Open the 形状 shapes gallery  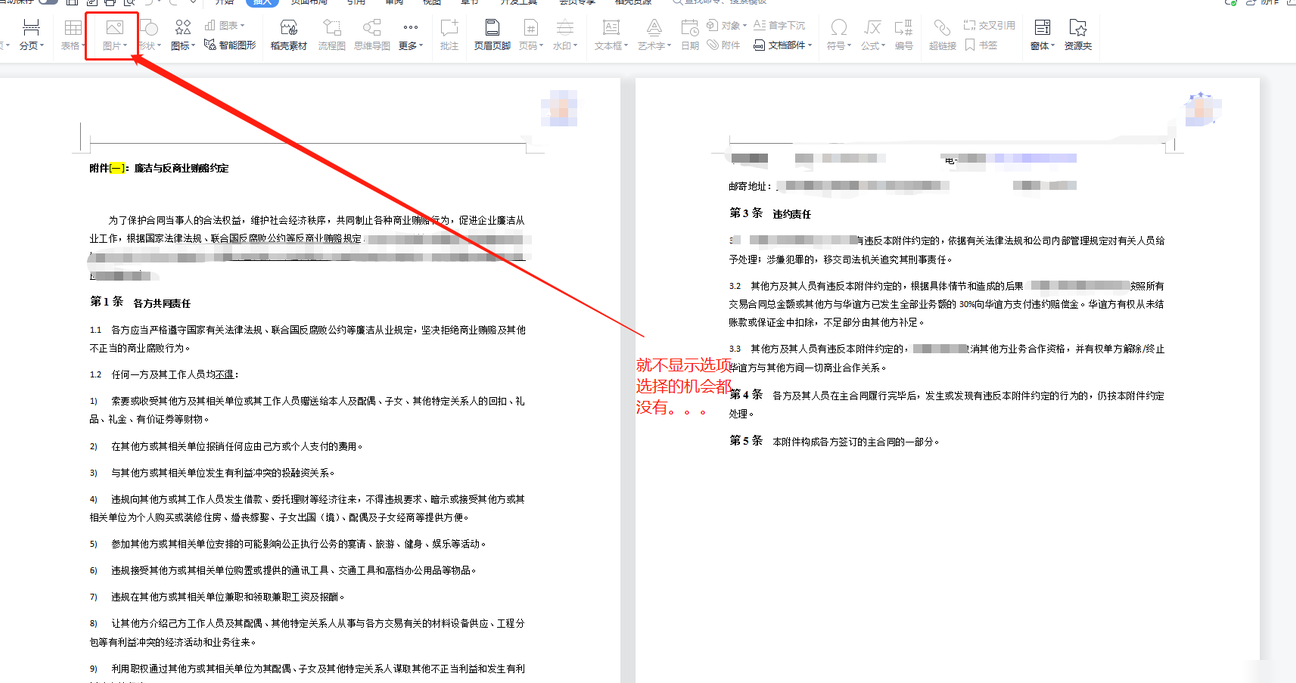[x=150, y=35]
